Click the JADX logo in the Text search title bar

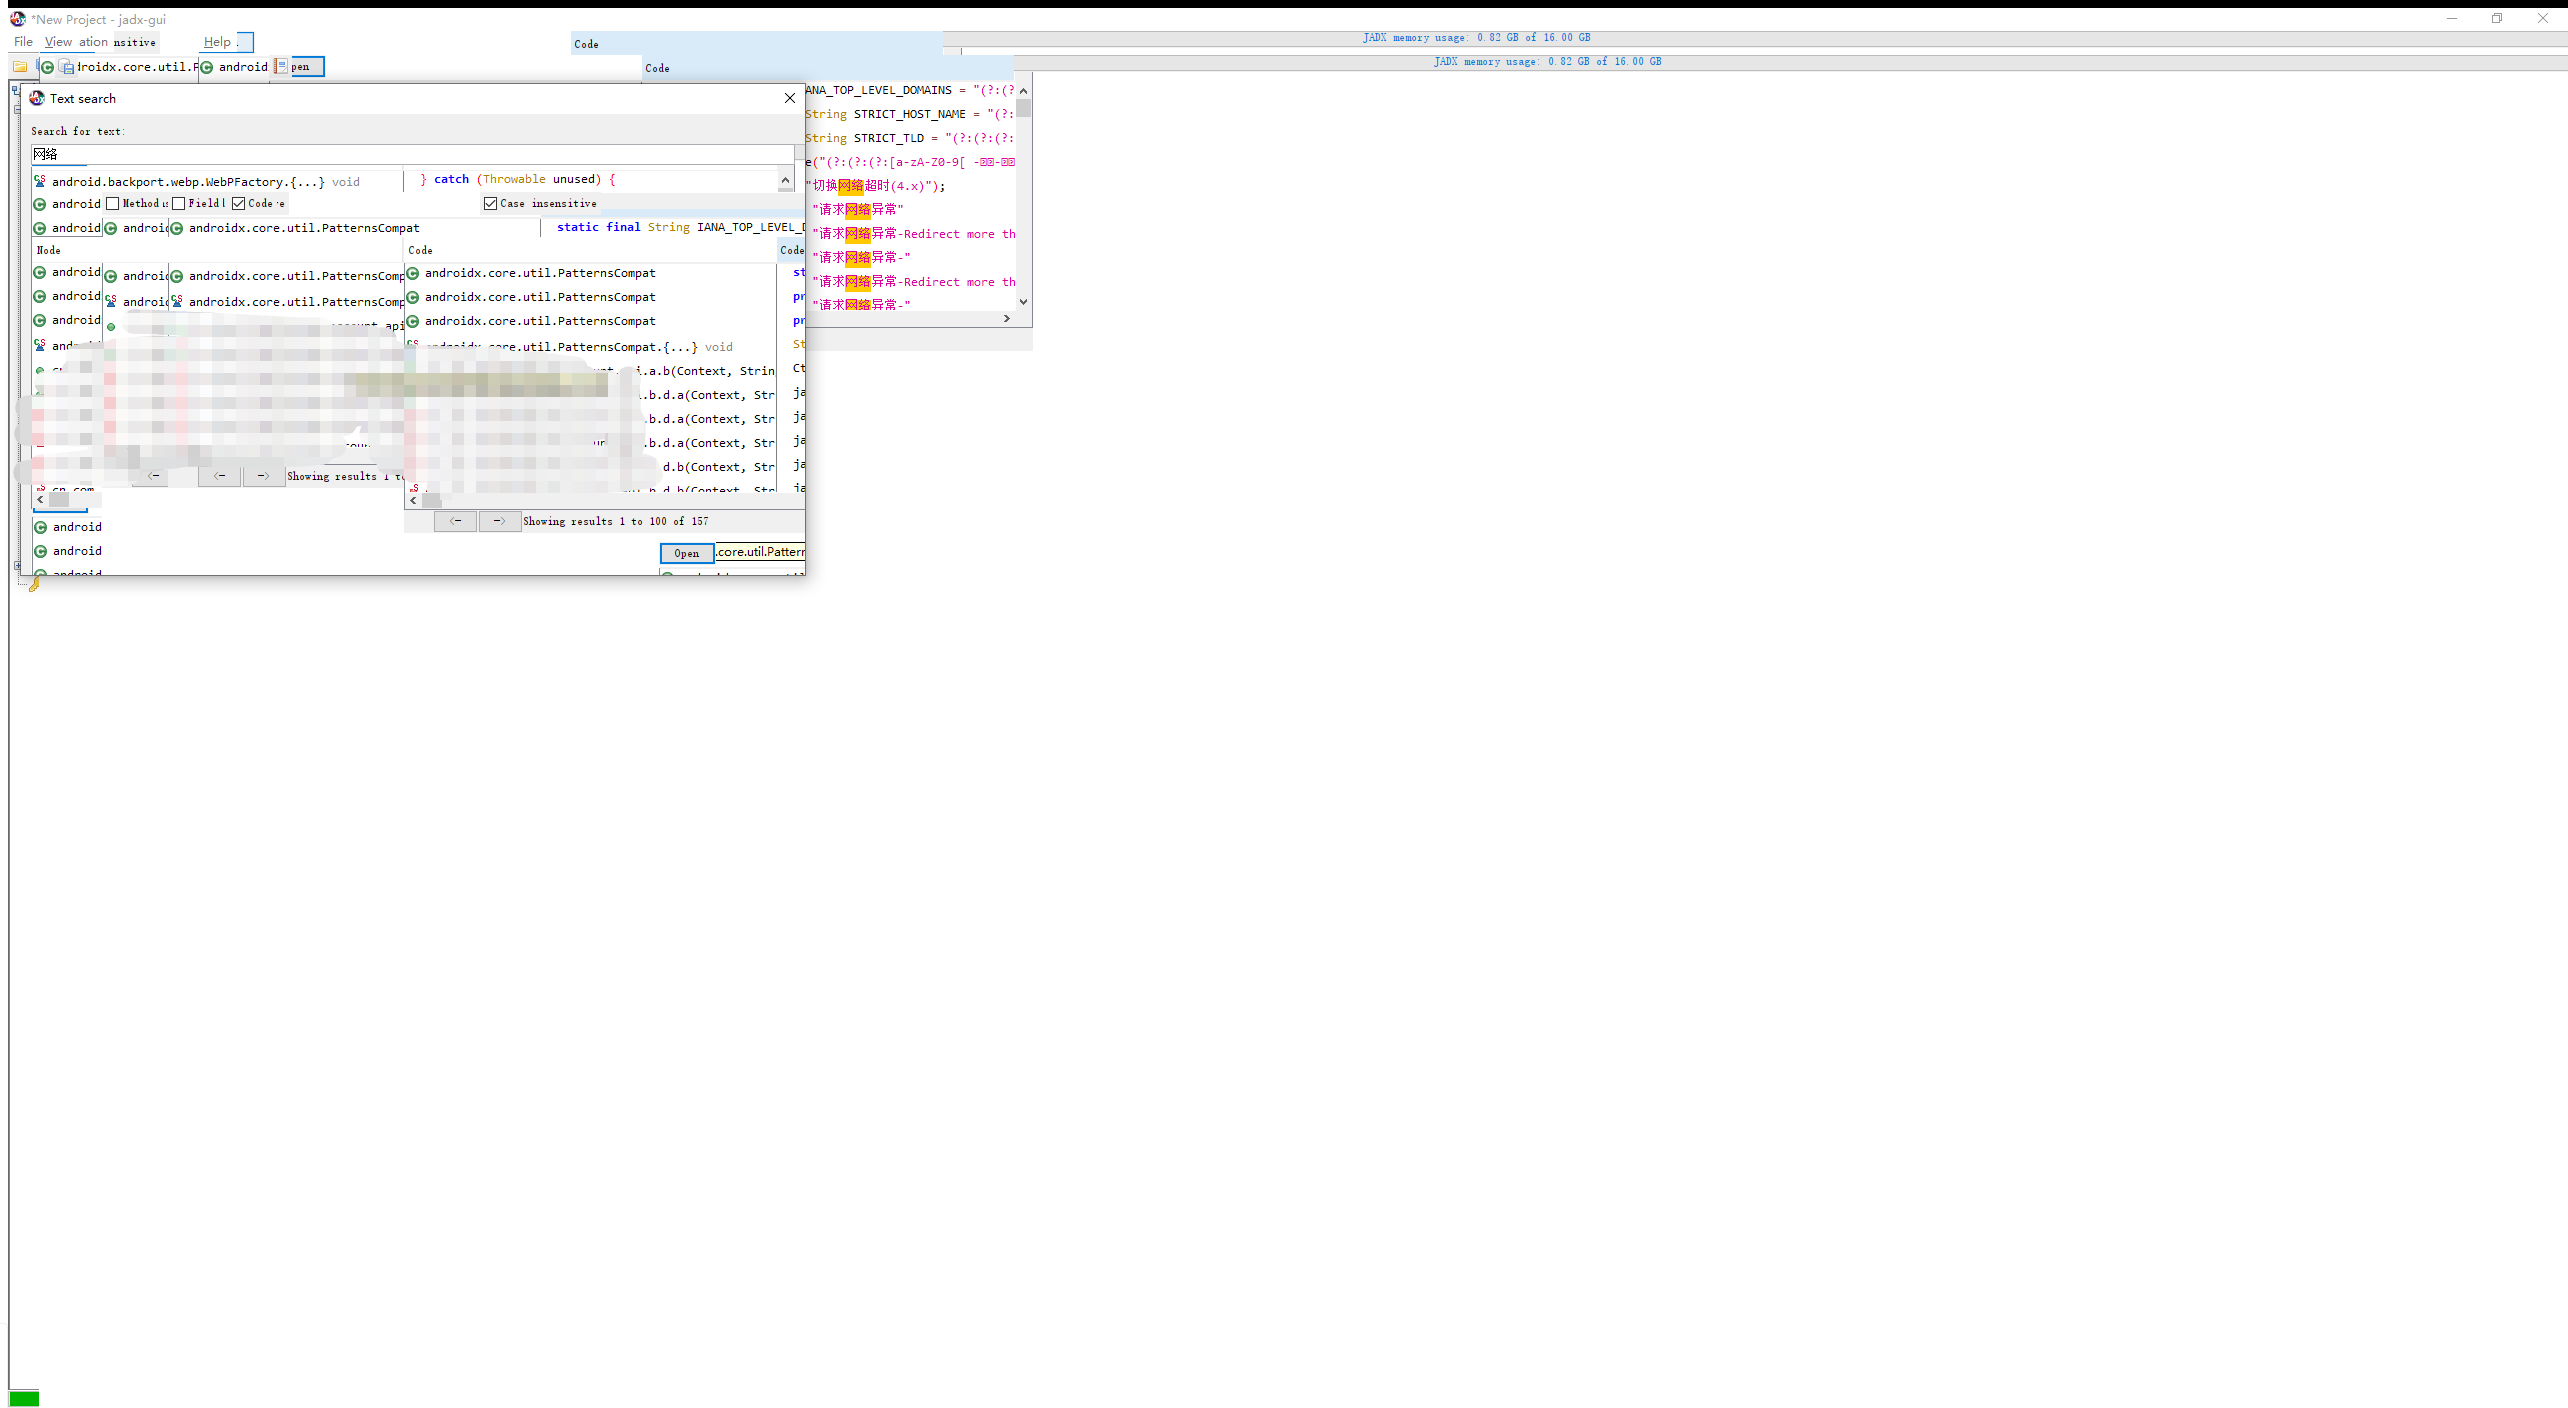pos(37,99)
